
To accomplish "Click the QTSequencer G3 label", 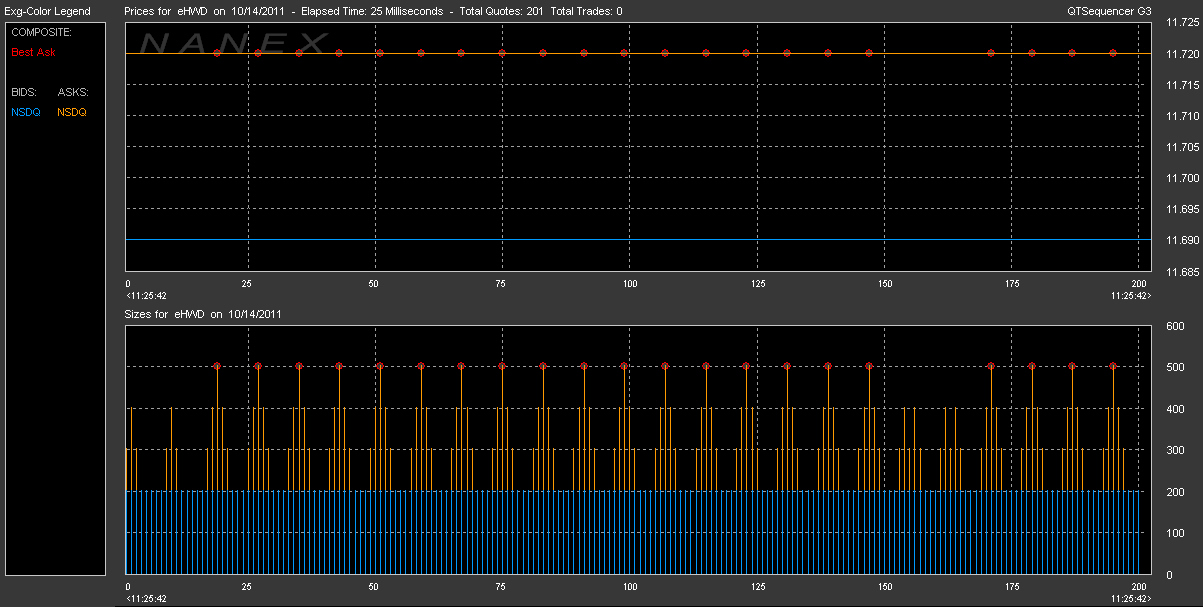I will pyautogui.click(x=1110, y=11).
